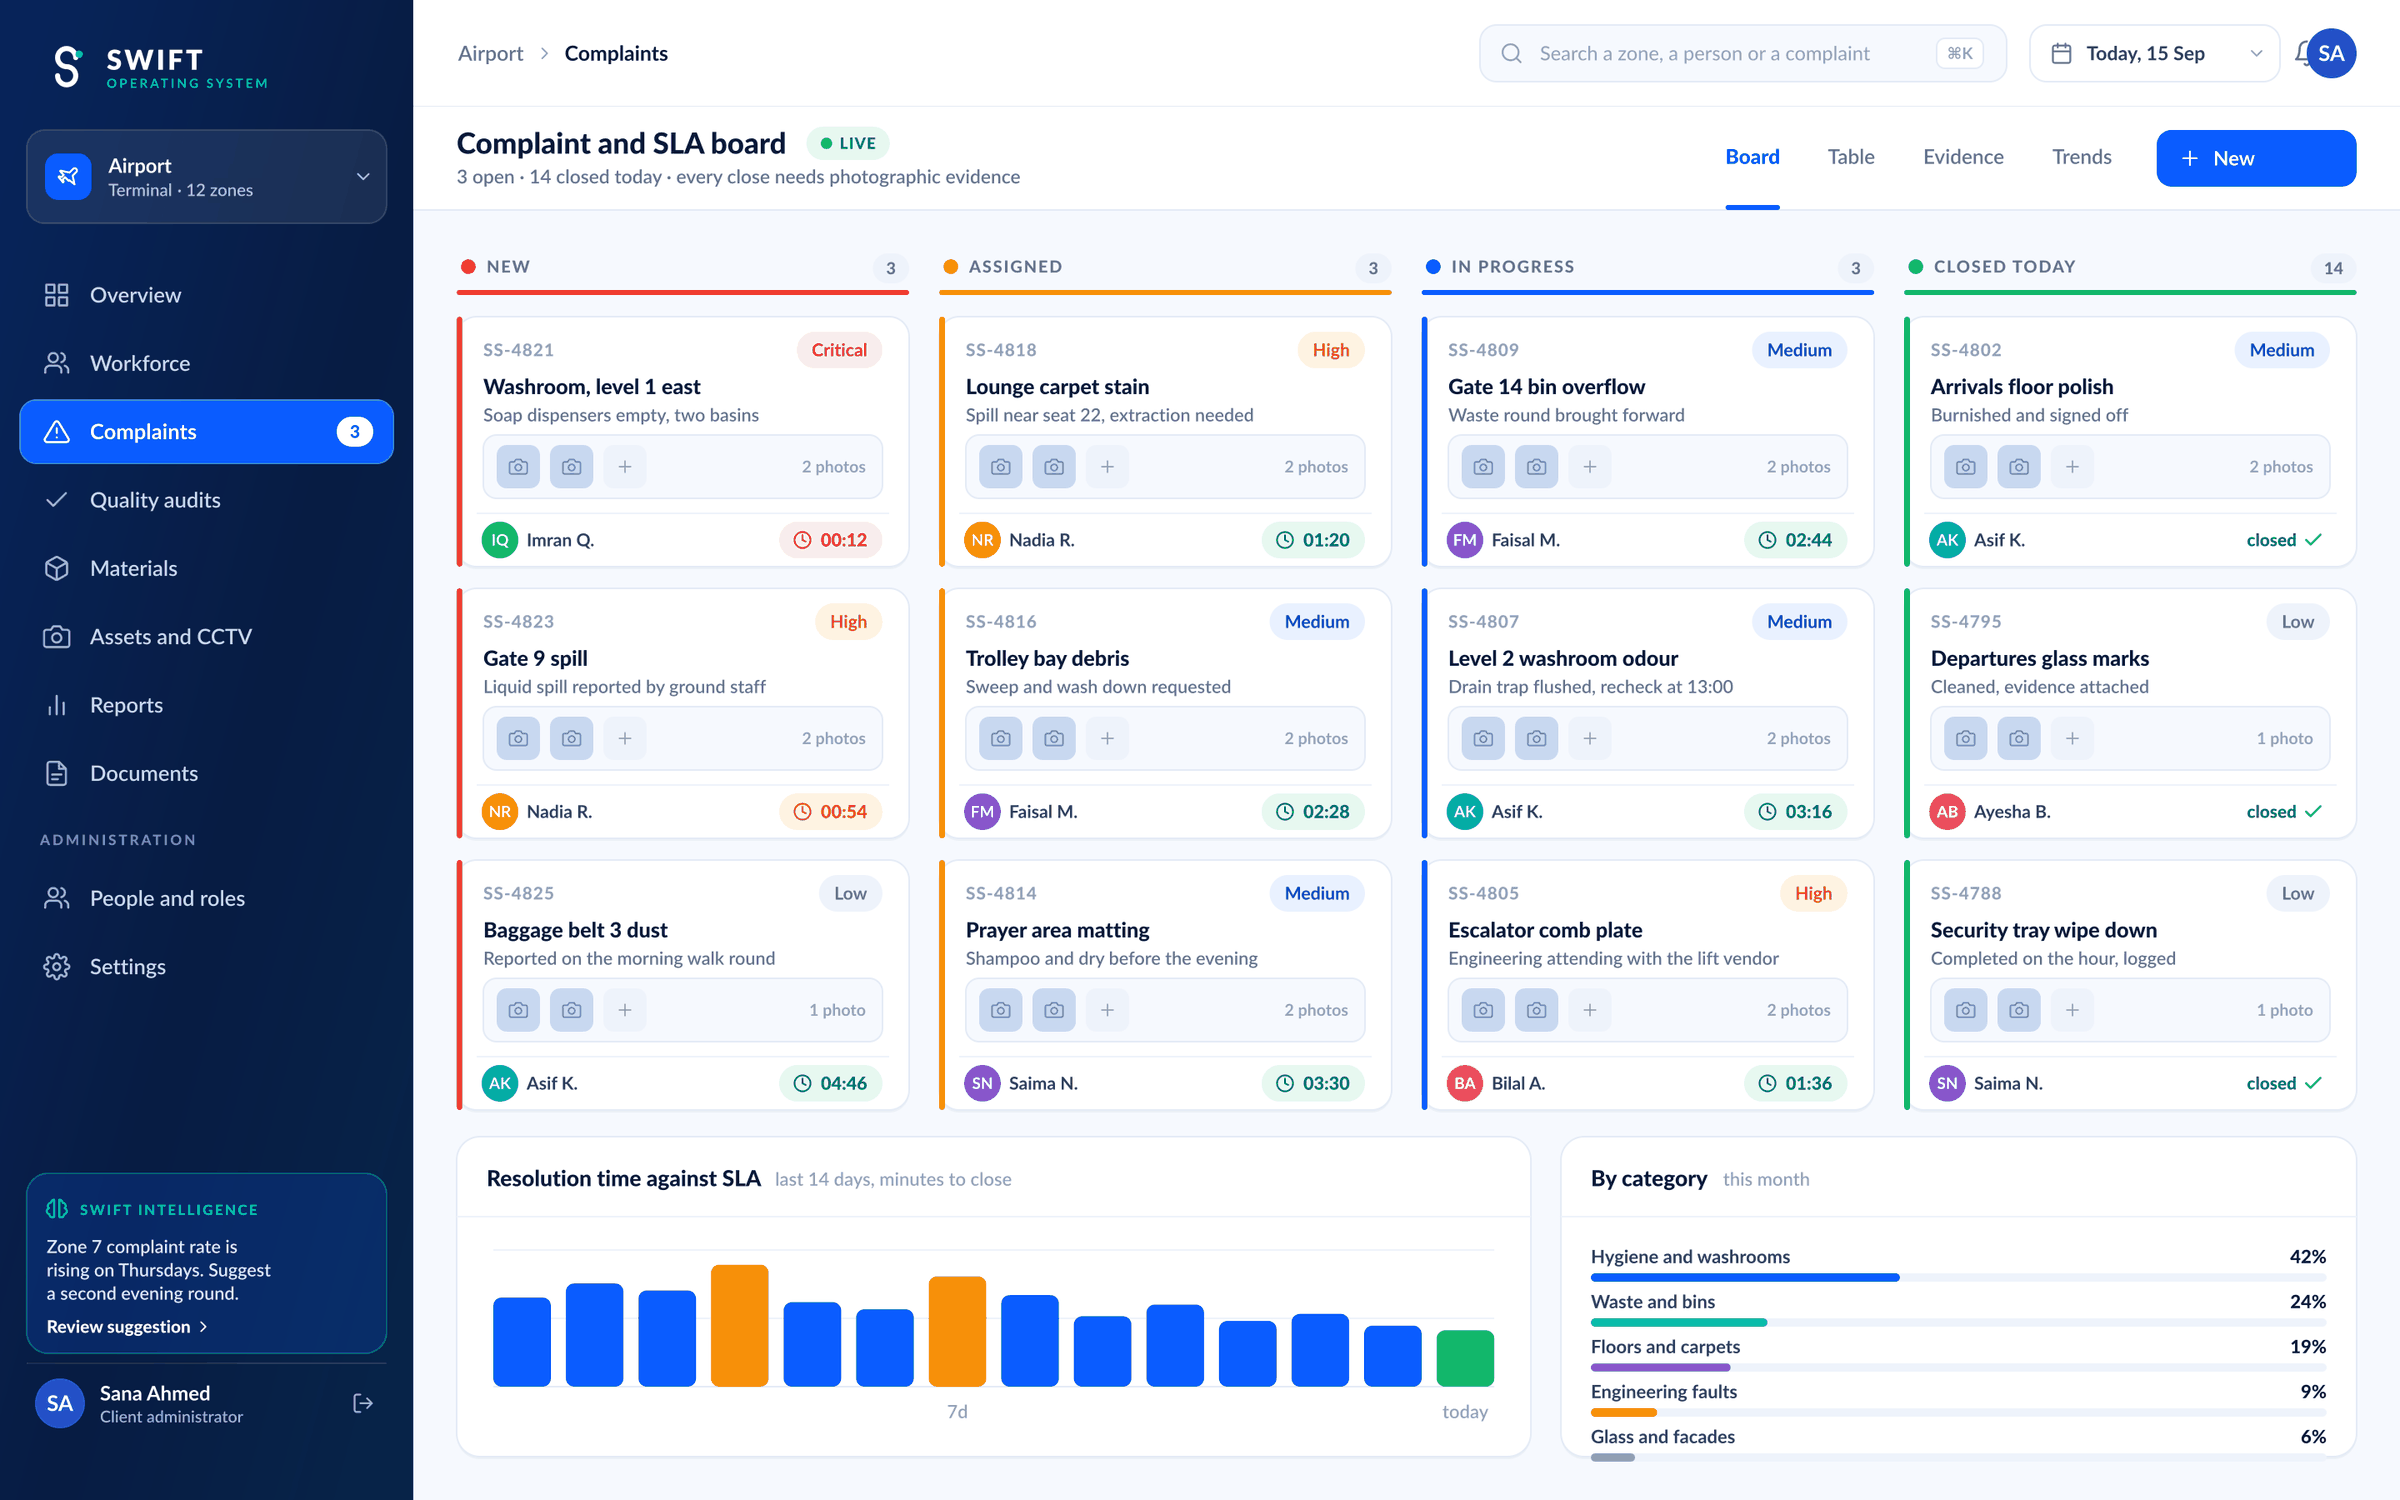This screenshot has height=1500, width=2400.
Task: Click the green today bar in chart
Action: pos(1465,1358)
